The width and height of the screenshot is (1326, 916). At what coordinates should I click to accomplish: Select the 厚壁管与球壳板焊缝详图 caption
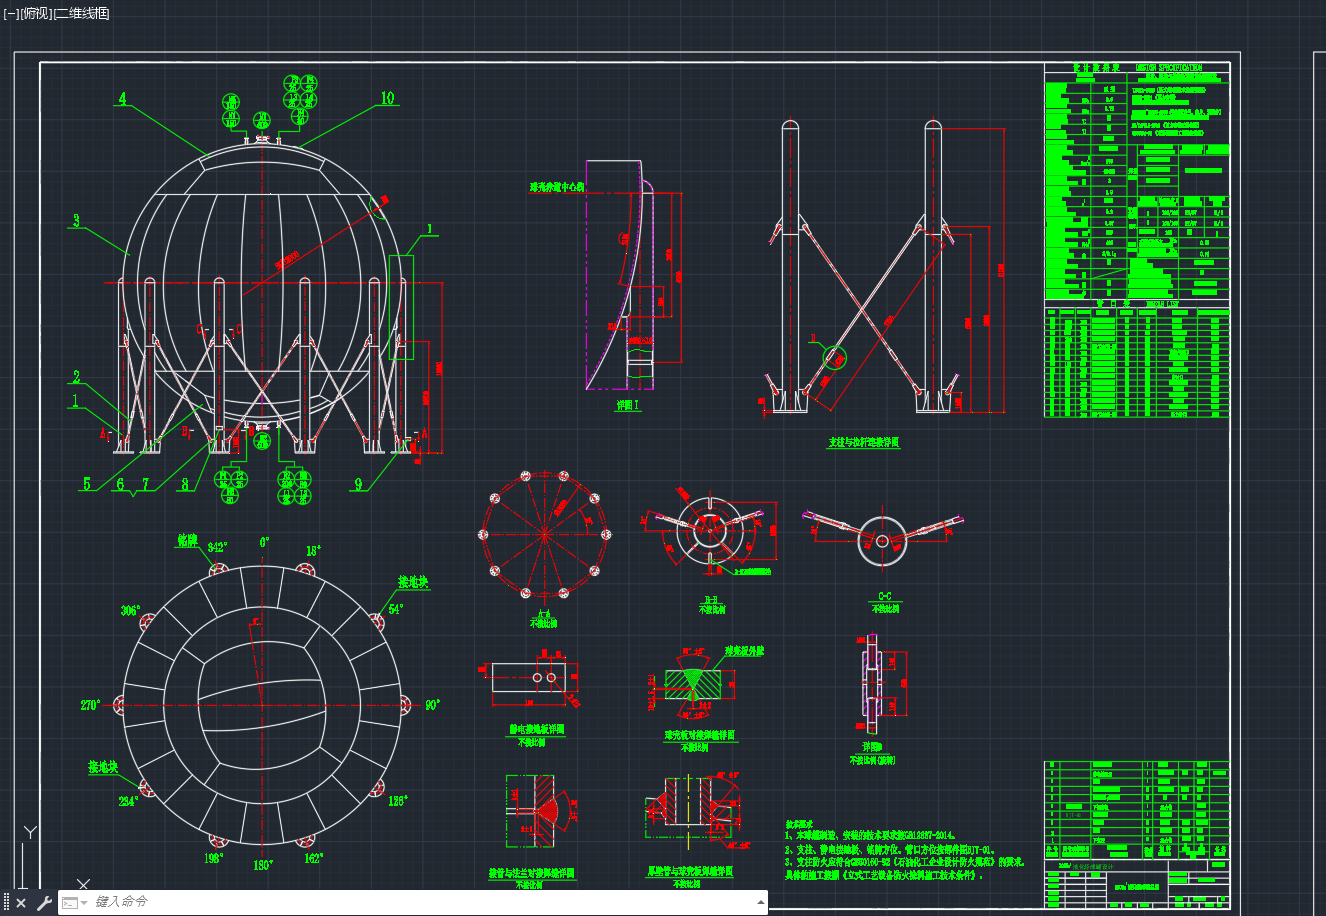coord(690,872)
